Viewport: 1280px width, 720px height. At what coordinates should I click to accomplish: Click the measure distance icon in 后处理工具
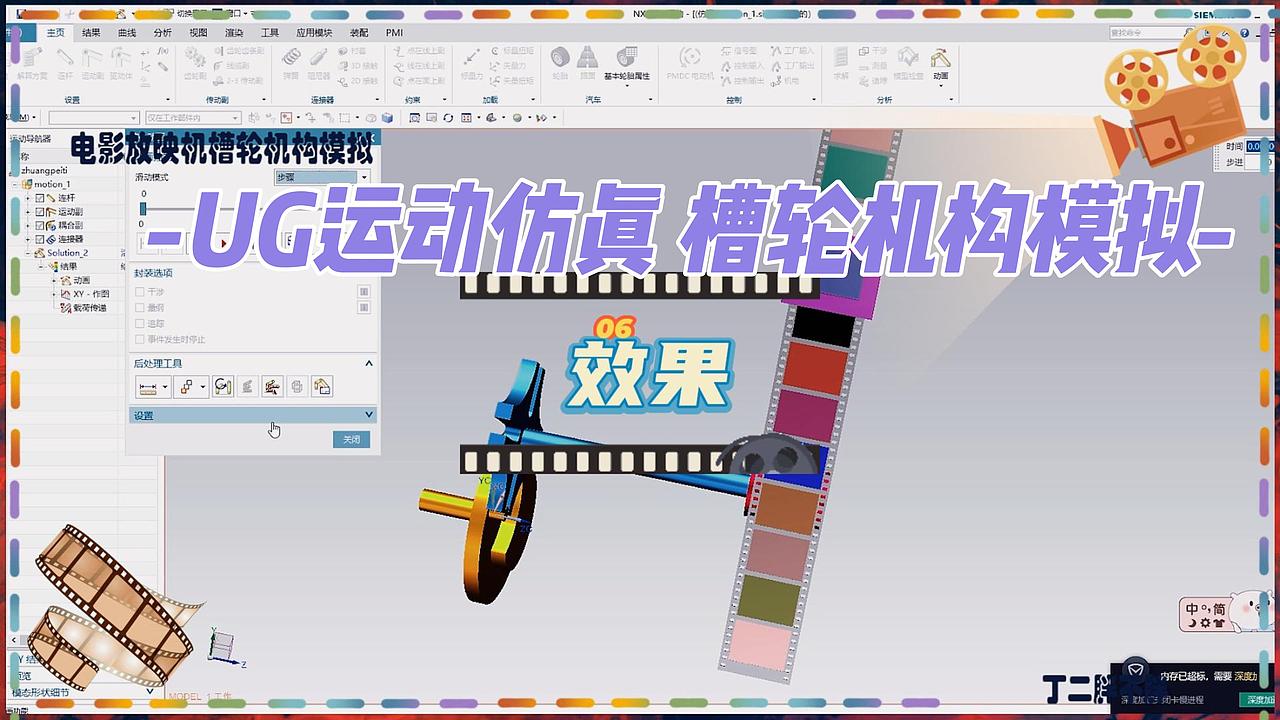point(148,387)
